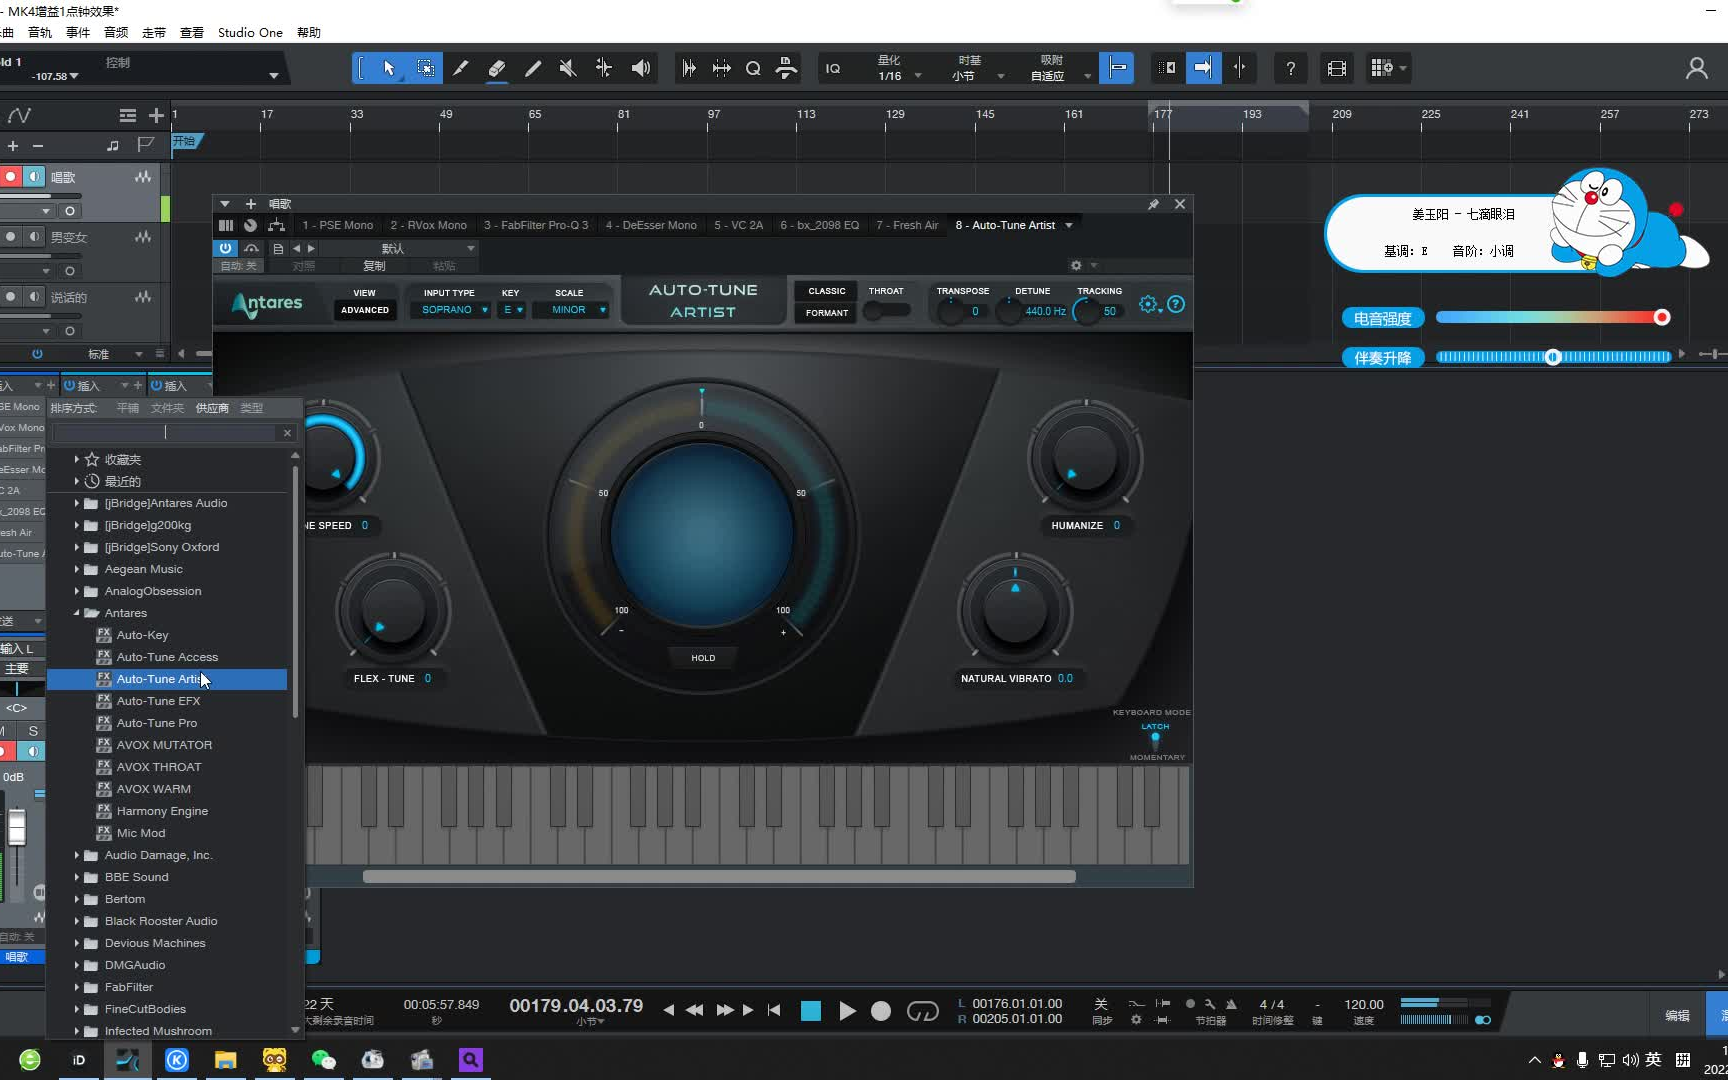Toggle the Loop button in transport
The height and width of the screenshot is (1080, 1728).
pyautogui.click(x=922, y=1011)
